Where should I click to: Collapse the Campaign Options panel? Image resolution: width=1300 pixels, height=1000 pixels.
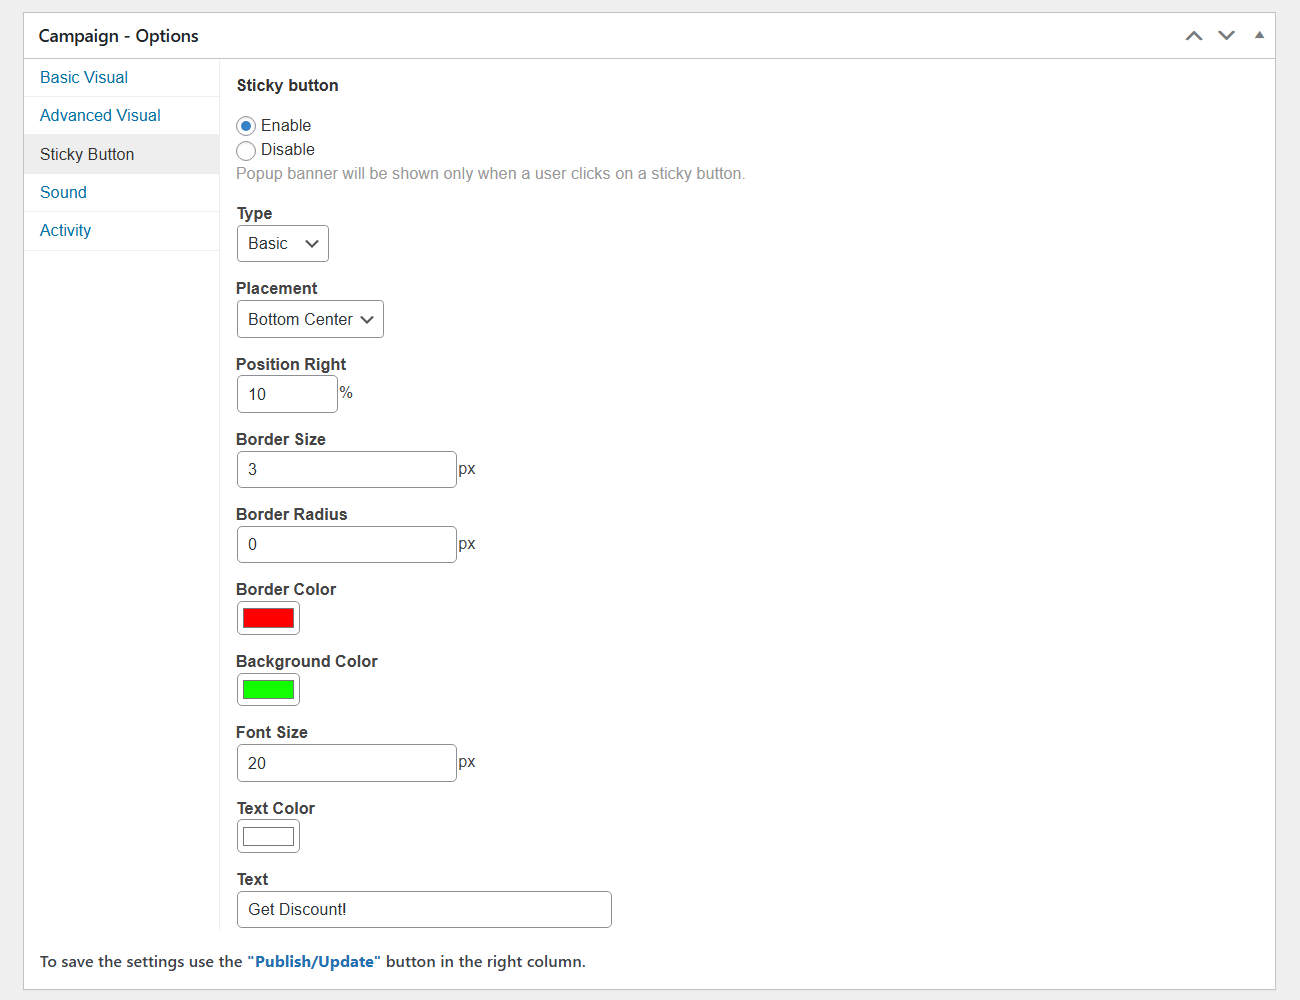[1259, 35]
